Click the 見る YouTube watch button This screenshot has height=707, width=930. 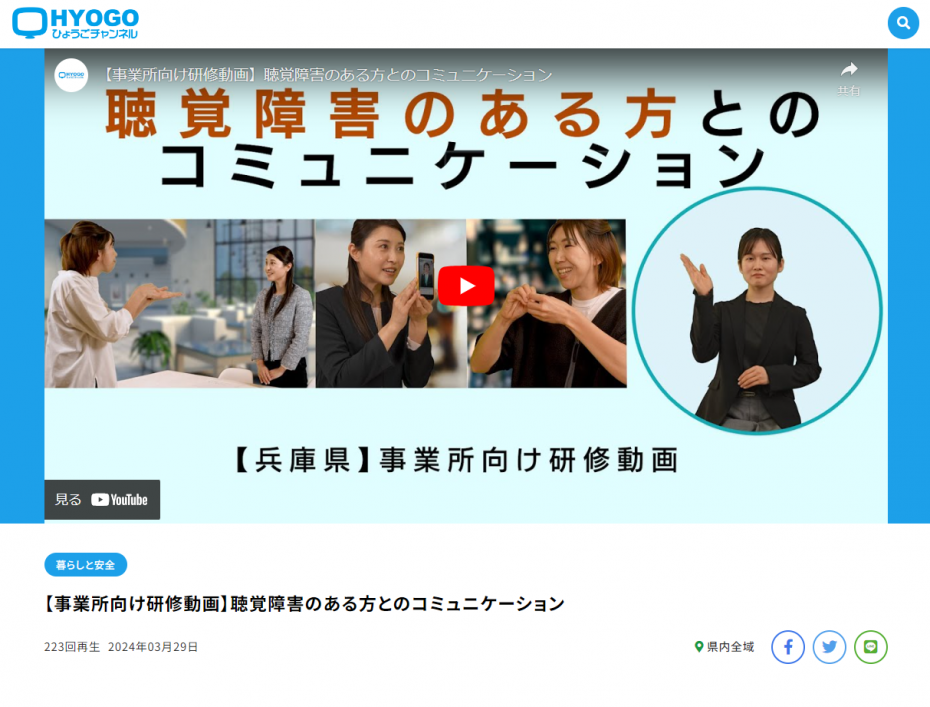(102, 499)
